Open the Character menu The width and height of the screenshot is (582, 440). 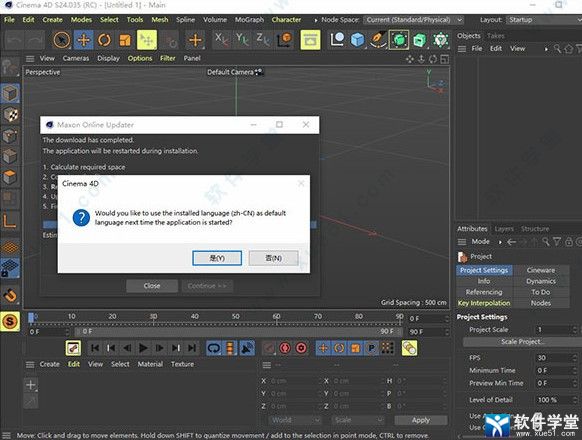pyautogui.click(x=286, y=20)
